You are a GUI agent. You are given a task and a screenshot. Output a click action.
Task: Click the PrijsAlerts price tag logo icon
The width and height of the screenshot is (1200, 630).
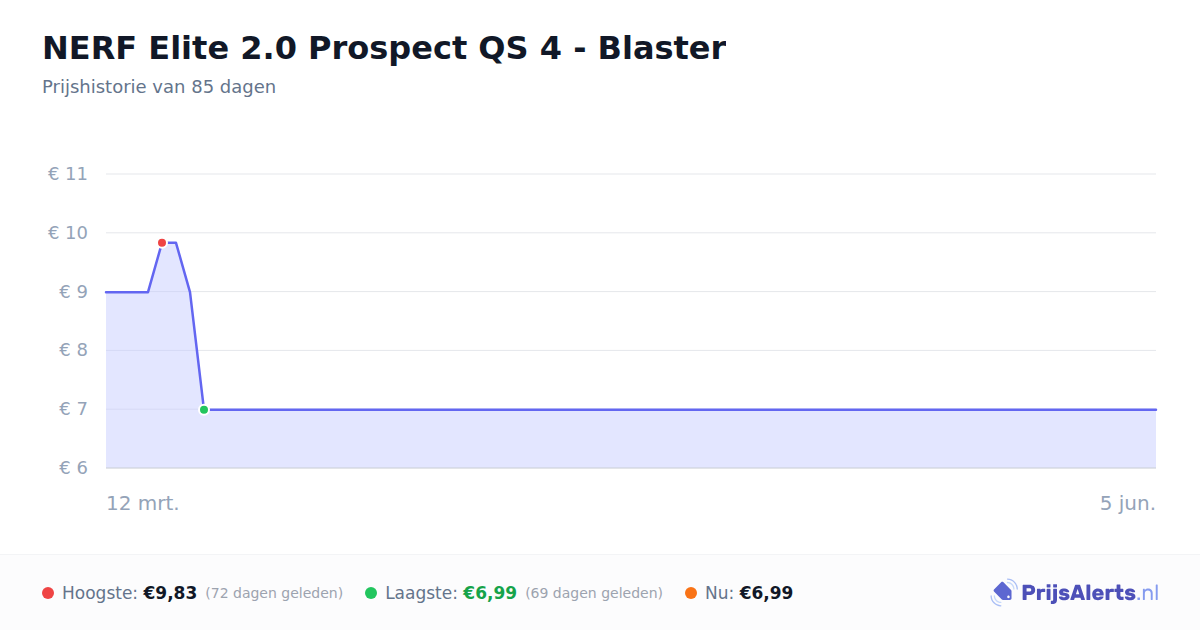1003,593
